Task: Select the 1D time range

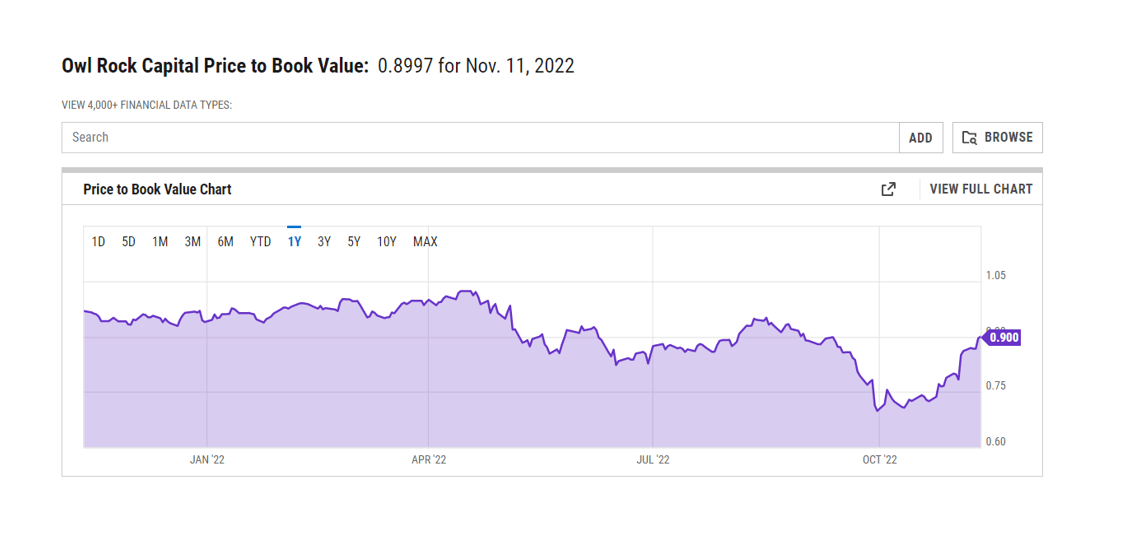Action: pos(98,242)
